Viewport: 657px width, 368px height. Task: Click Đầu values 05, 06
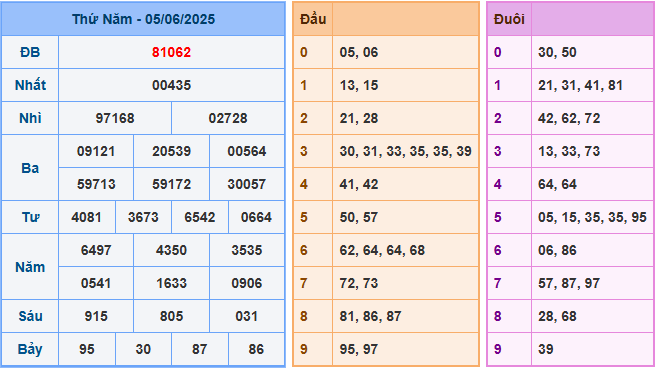(x=359, y=52)
